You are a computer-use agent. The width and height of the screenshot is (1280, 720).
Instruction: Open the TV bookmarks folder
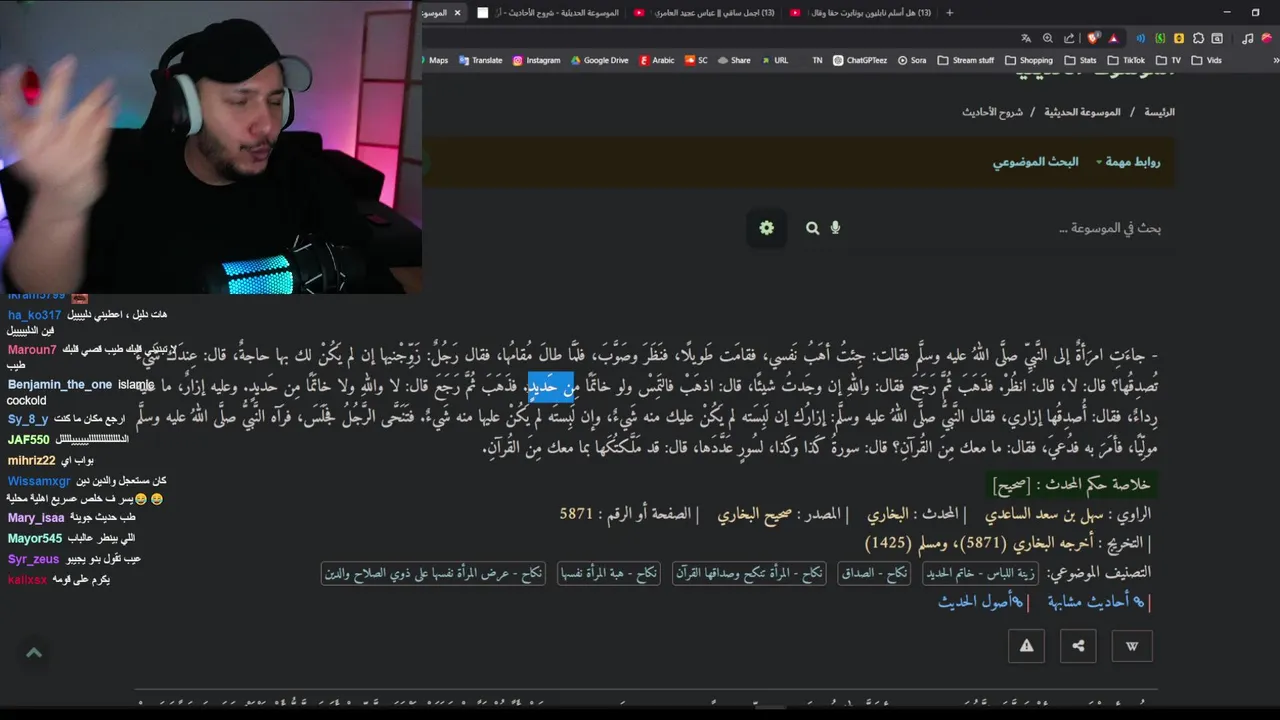[x=1168, y=60]
